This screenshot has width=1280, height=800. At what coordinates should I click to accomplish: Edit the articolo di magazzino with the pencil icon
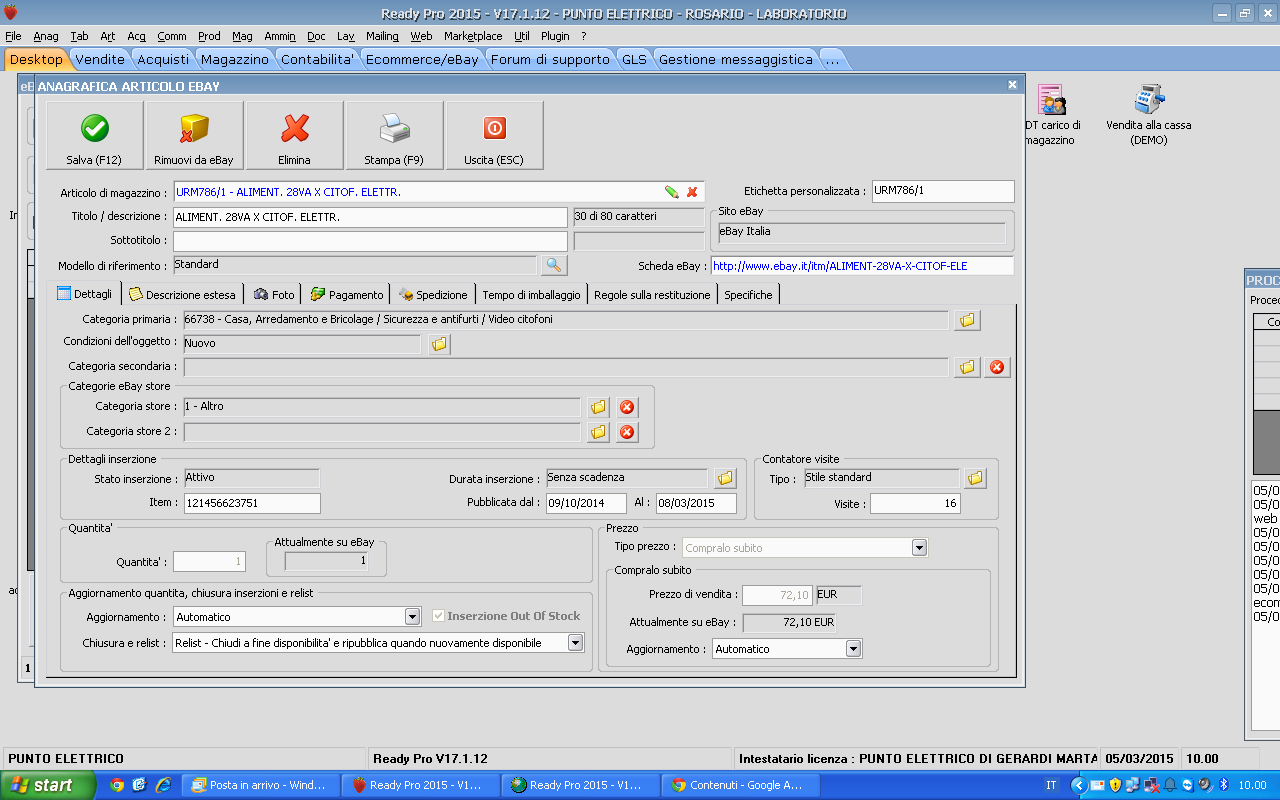tap(672, 192)
